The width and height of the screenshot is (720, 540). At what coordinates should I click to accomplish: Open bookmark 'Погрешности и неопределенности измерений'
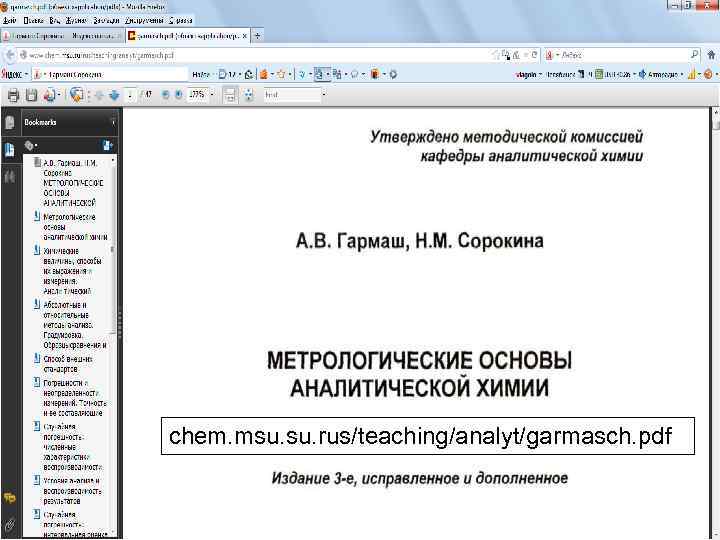pyautogui.click(x=74, y=398)
